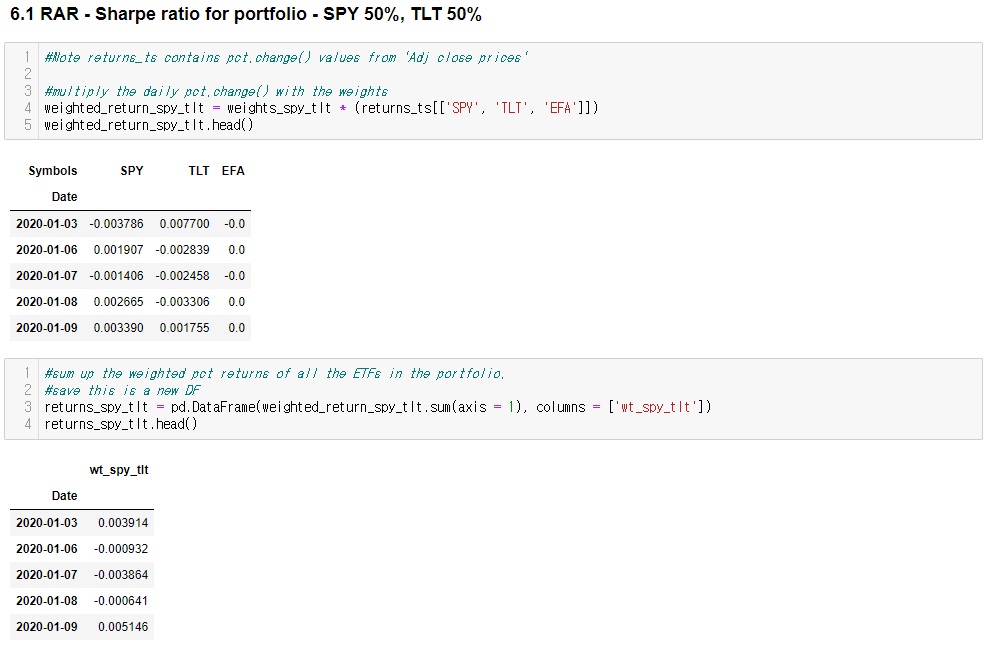Click the 'EFA' column header
Viewport: 985px width, 648px height.
point(233,171)
